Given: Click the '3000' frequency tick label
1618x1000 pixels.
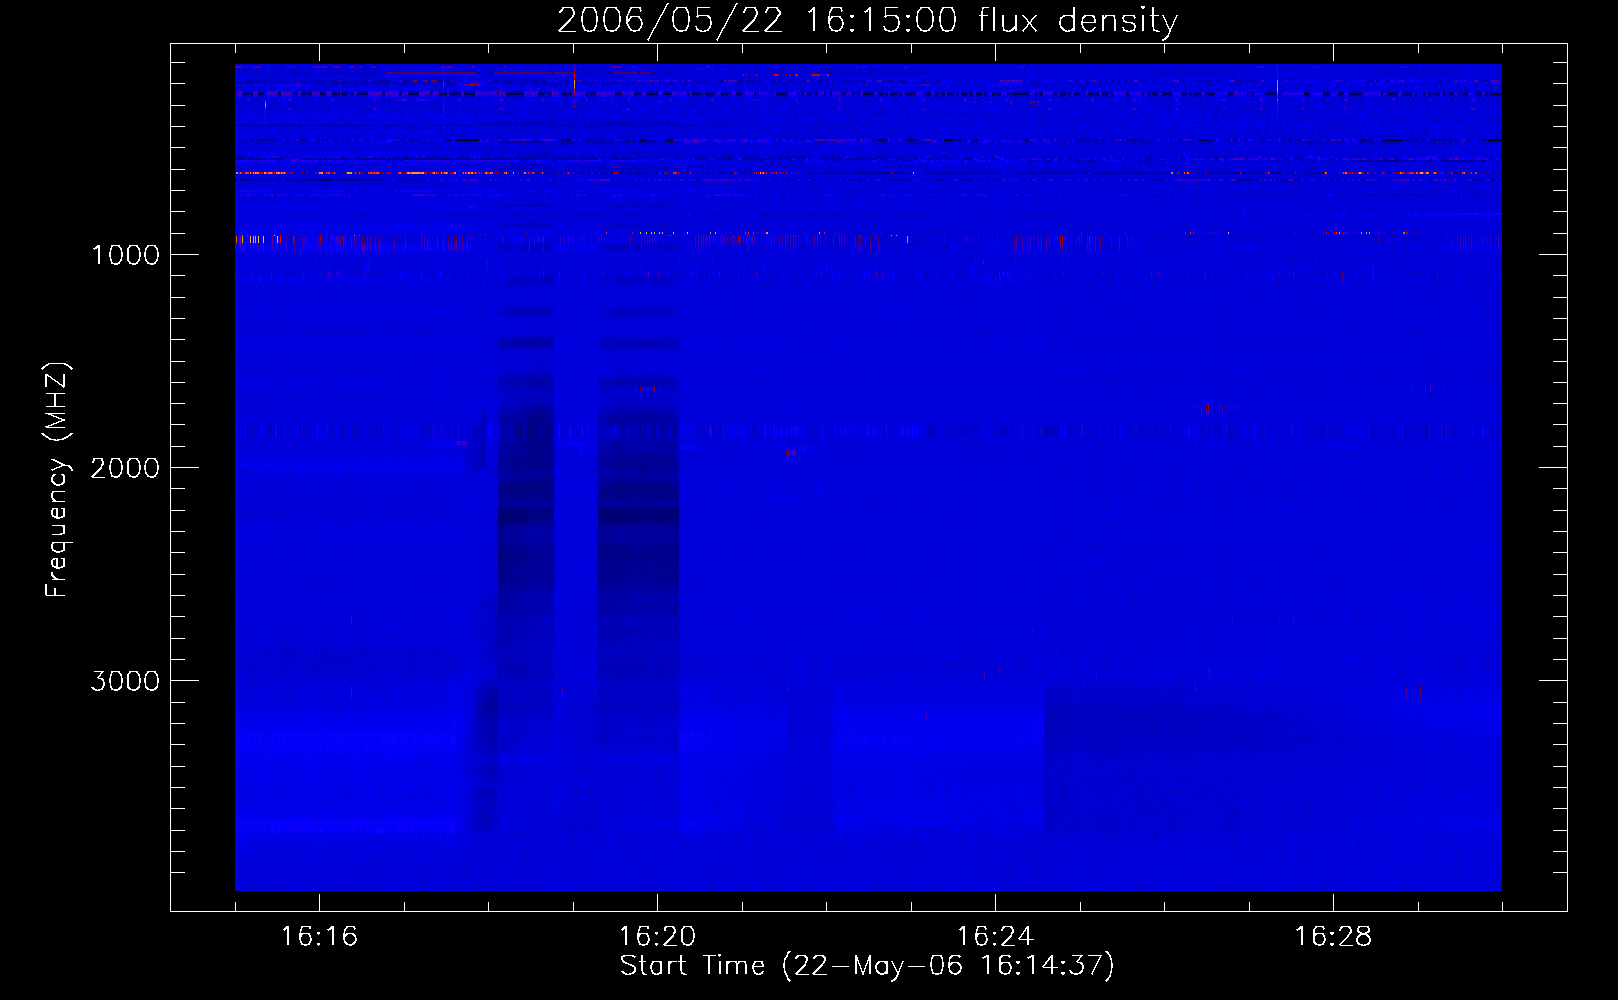Looking at the screenshot, I should click(125, 681).
